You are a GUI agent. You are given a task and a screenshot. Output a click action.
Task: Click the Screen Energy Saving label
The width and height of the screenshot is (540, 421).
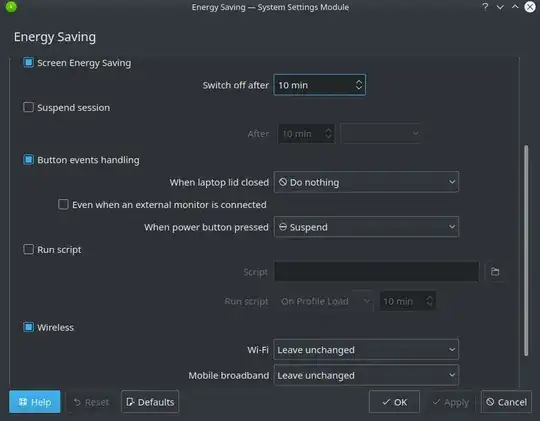click(84, 63)
